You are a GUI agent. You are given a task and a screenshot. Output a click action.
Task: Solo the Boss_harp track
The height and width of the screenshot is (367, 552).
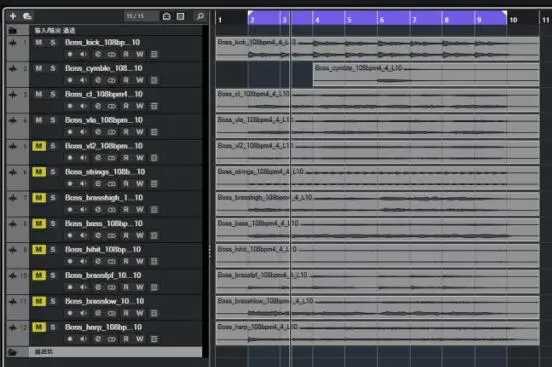point(53,327)
